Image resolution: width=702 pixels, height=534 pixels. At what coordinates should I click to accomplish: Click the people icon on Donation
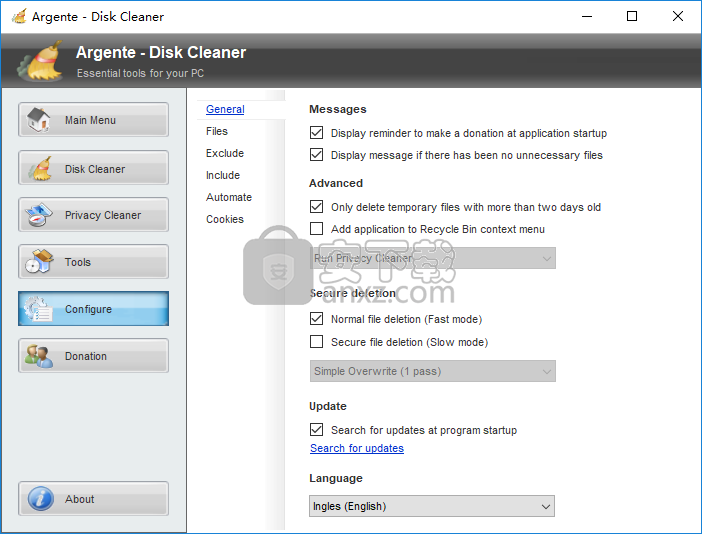tap(39, 356)
